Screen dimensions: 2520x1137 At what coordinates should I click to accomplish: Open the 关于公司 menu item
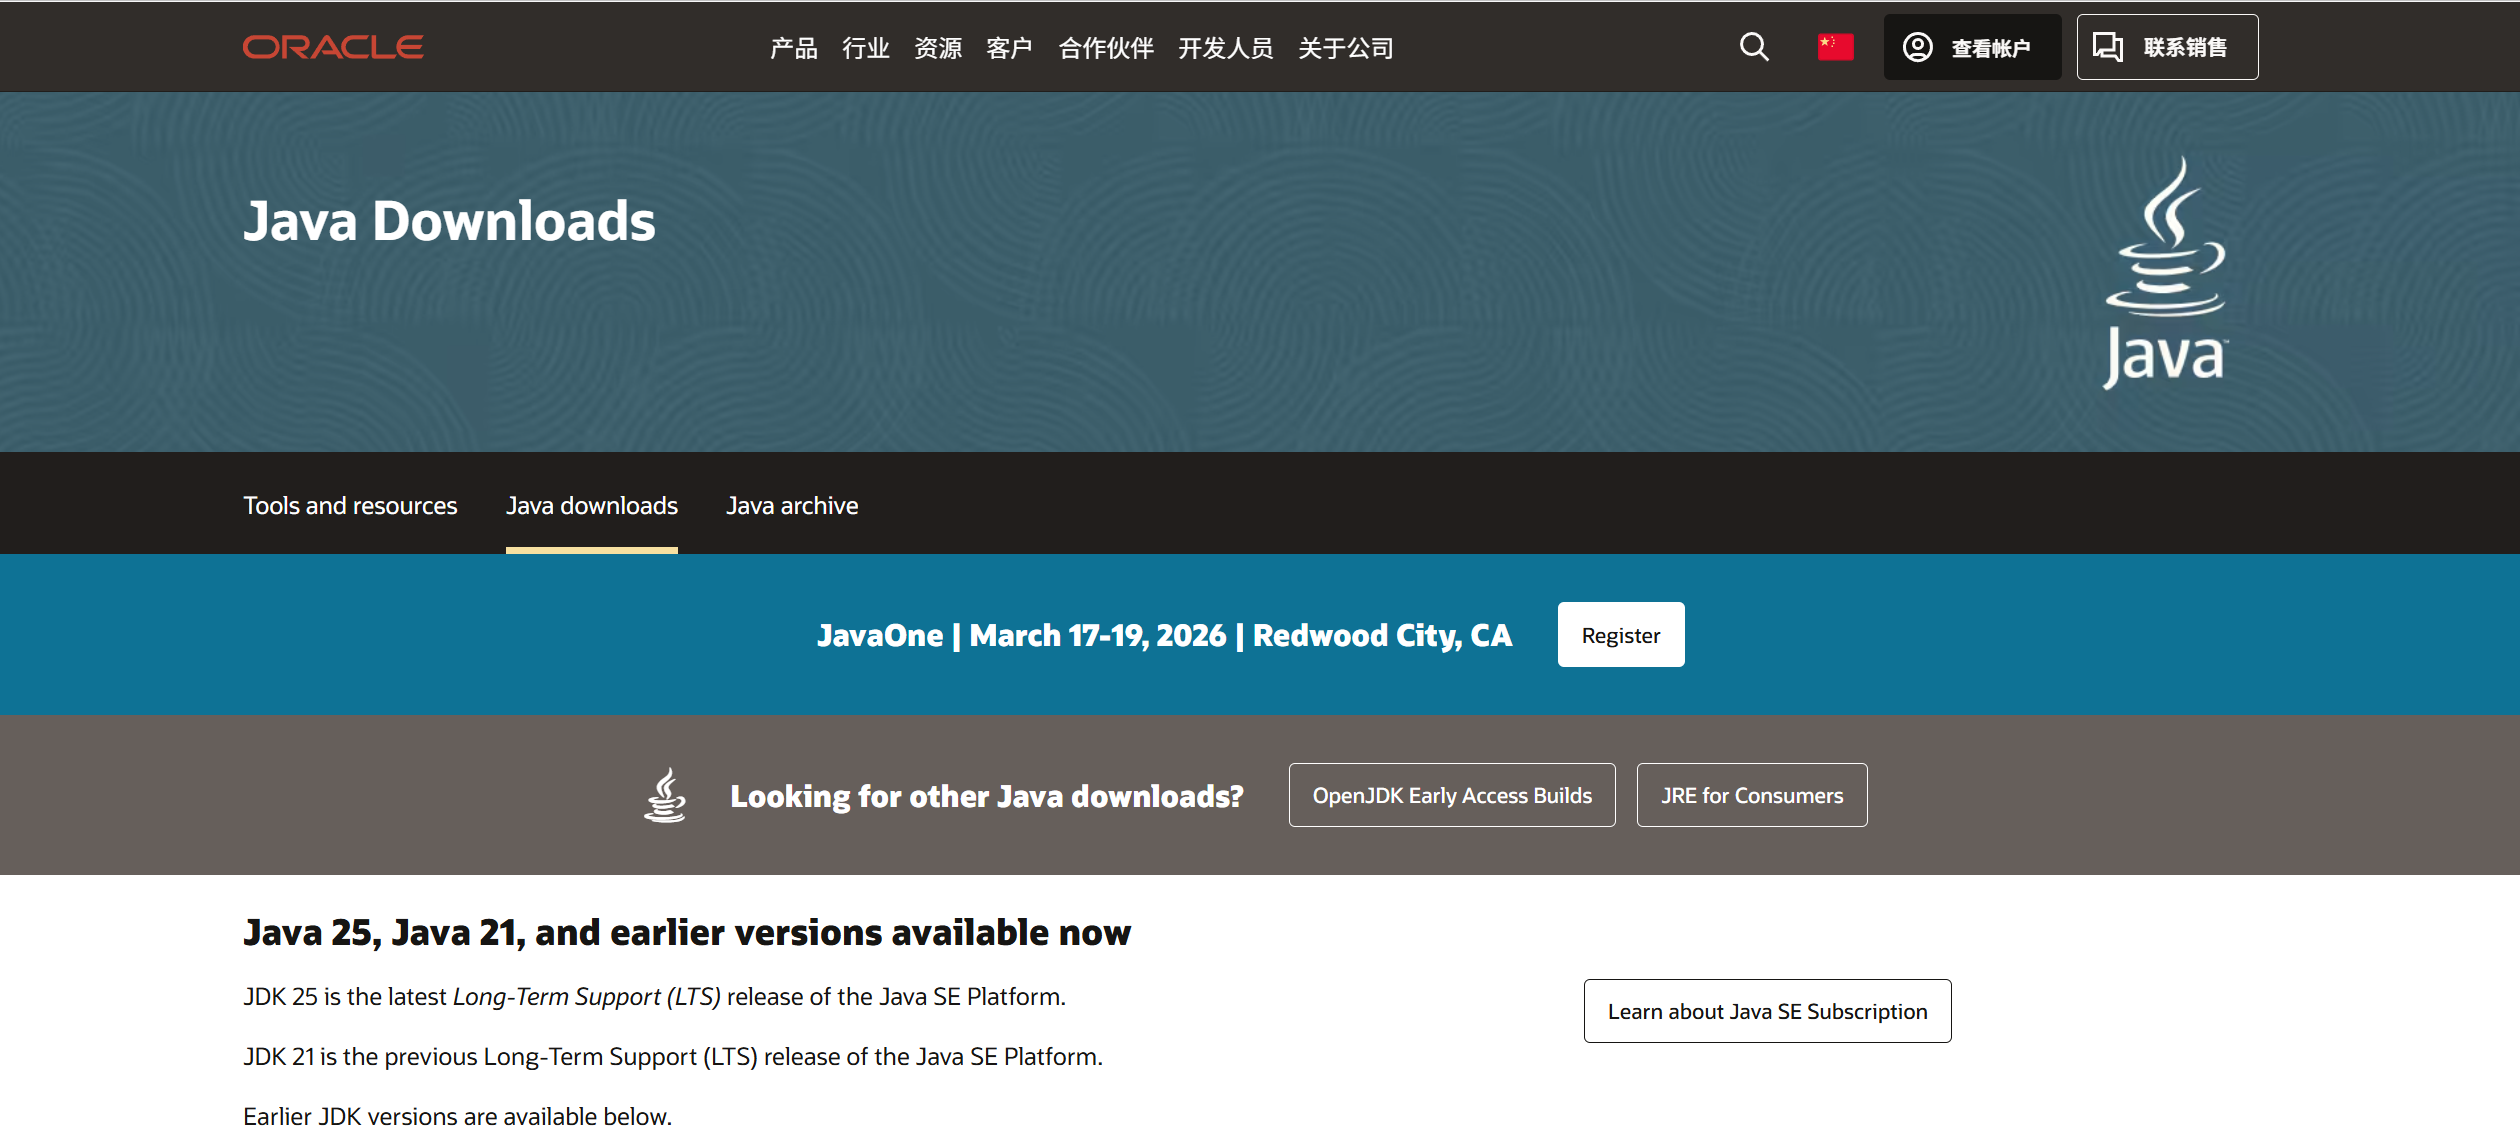click(x=1345, y=48)
